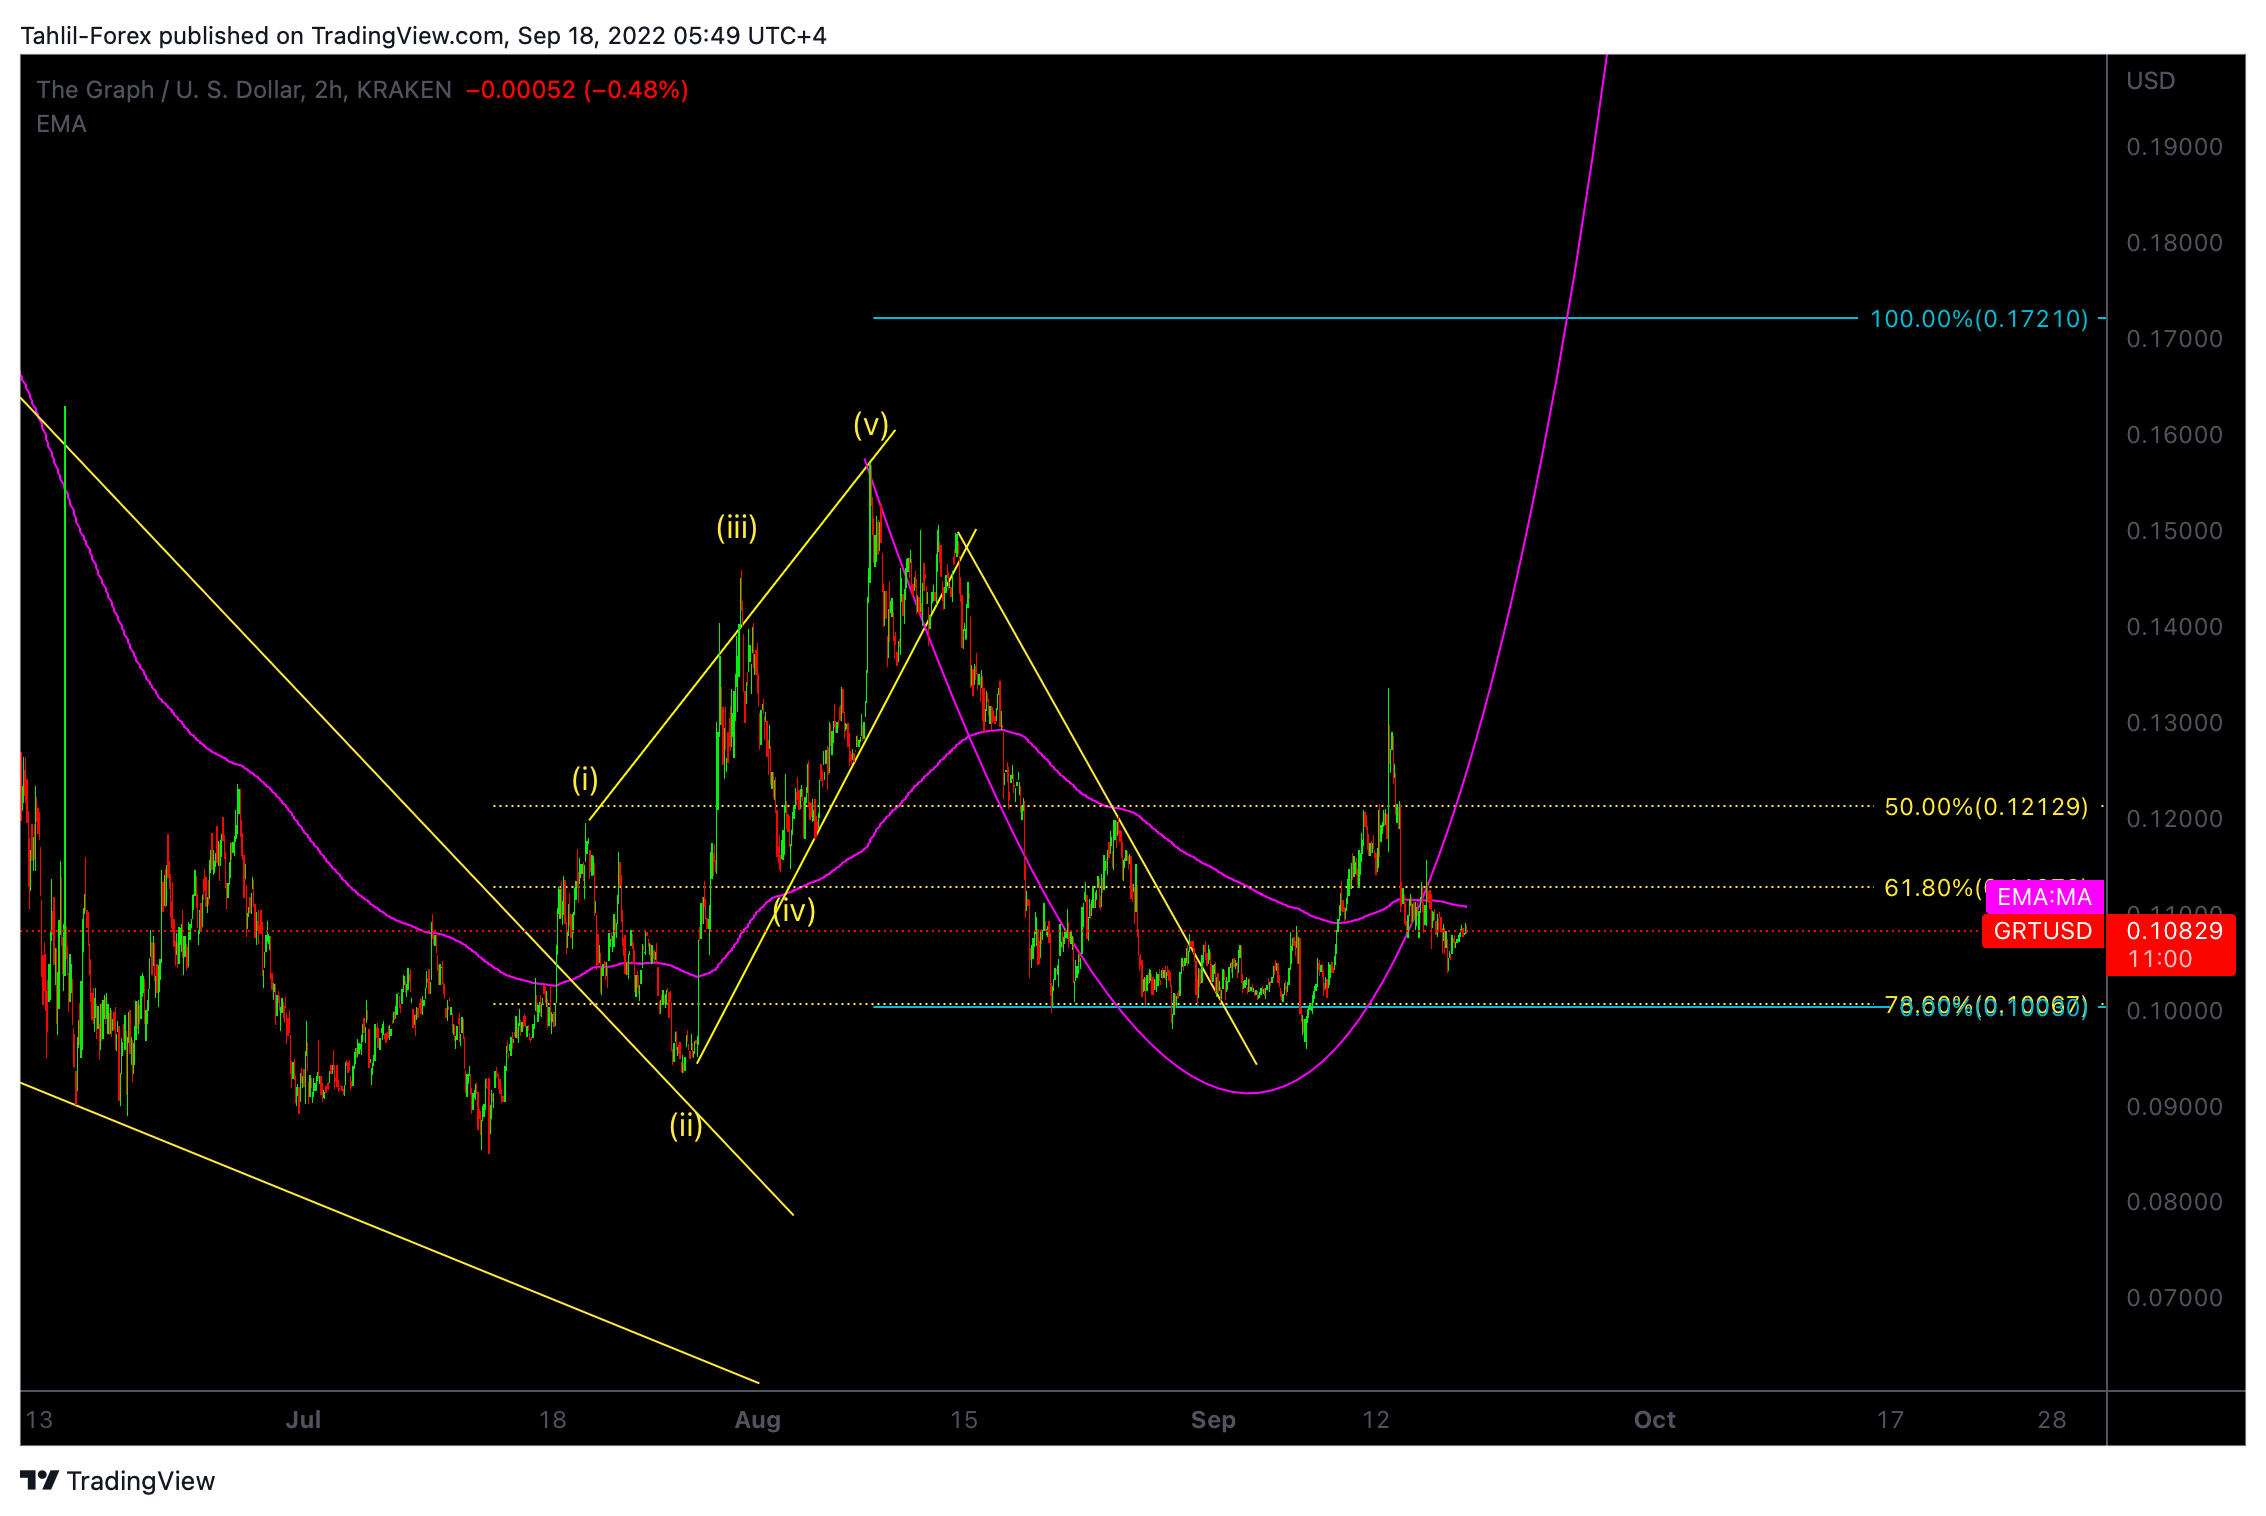Click the 15 date on time axis
Viewport: 2266px width, 1516px height.
point(963,1420)
